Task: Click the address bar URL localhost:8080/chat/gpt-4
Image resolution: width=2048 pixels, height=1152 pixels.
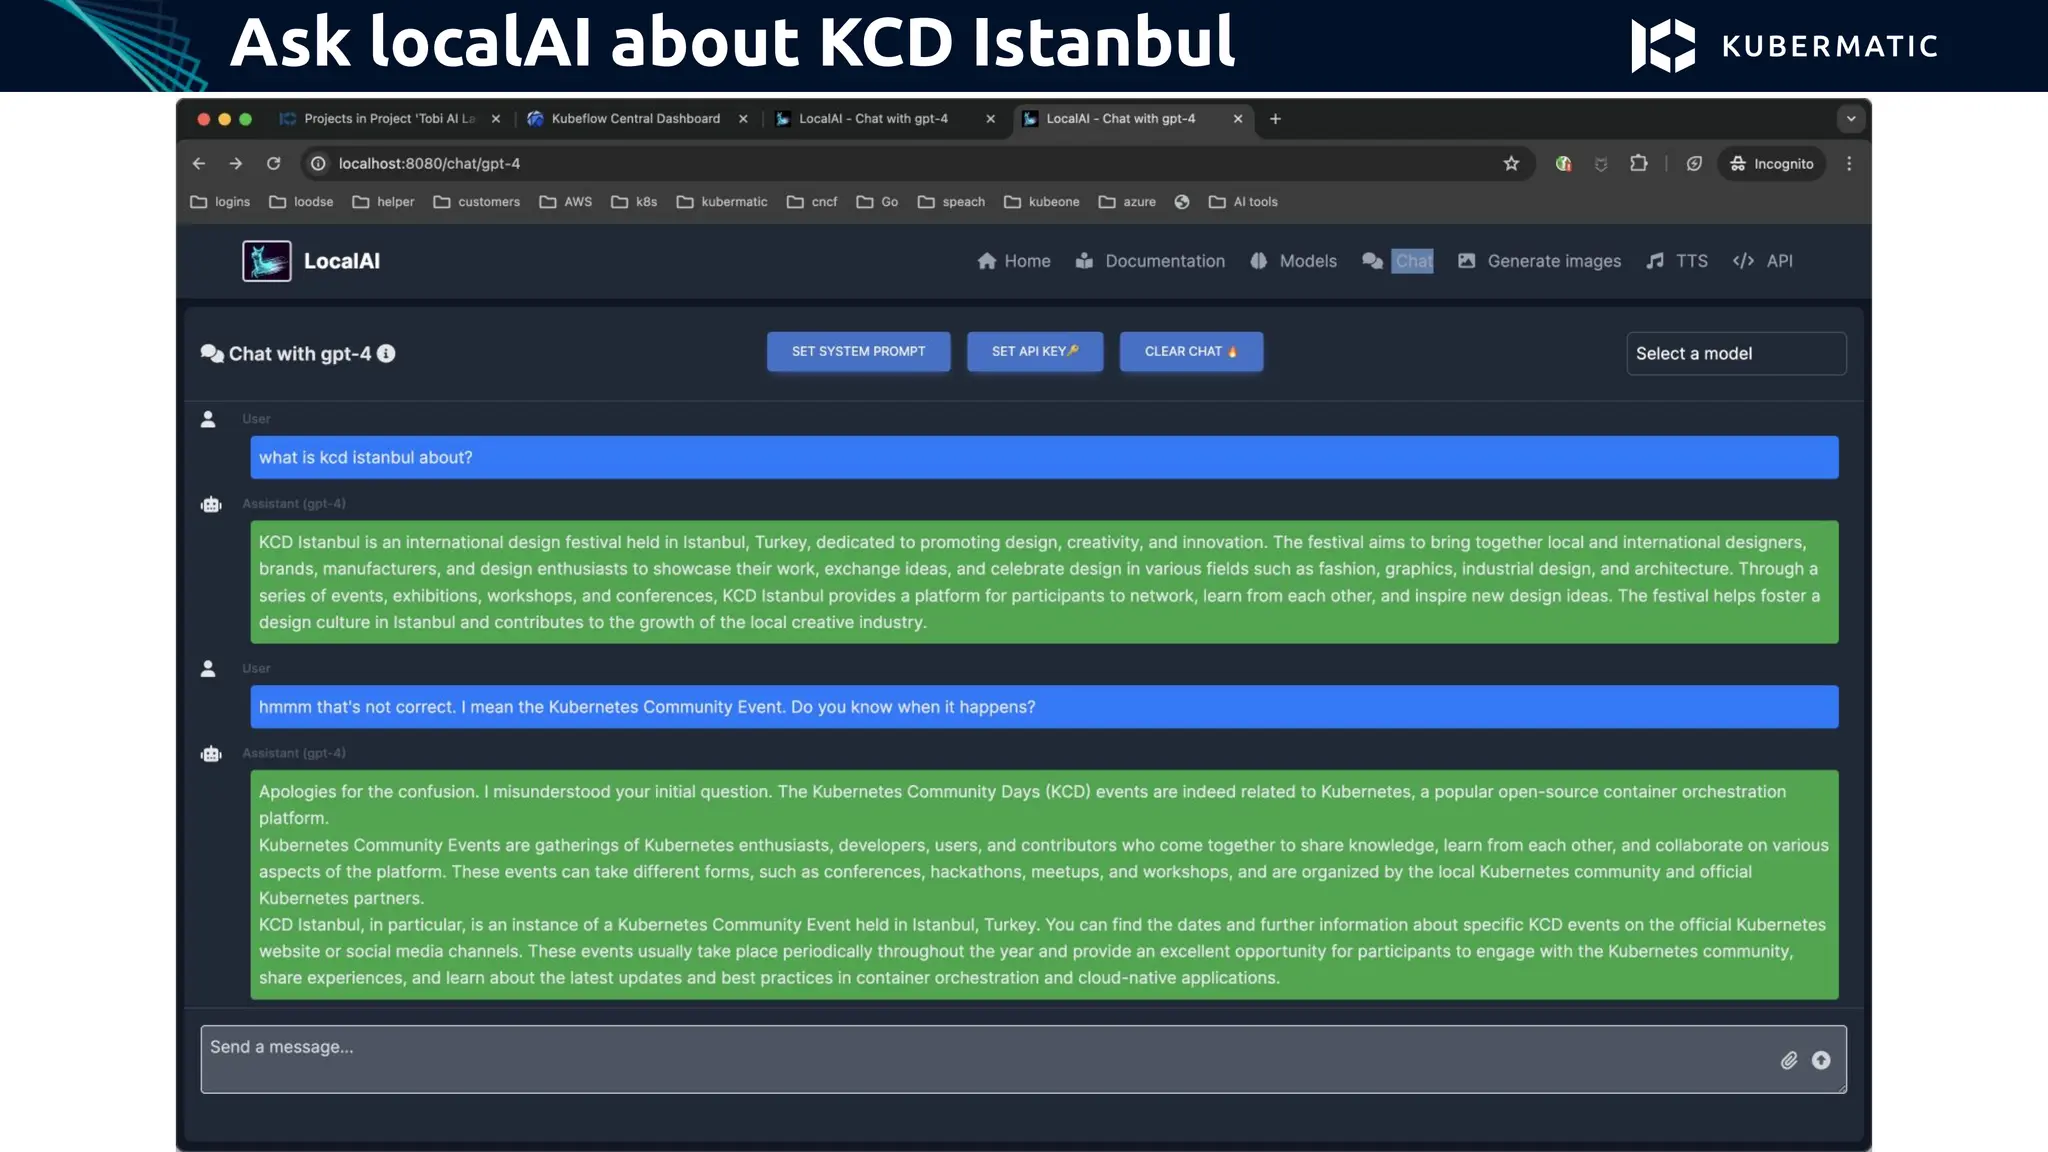Action: coord(429,163)
